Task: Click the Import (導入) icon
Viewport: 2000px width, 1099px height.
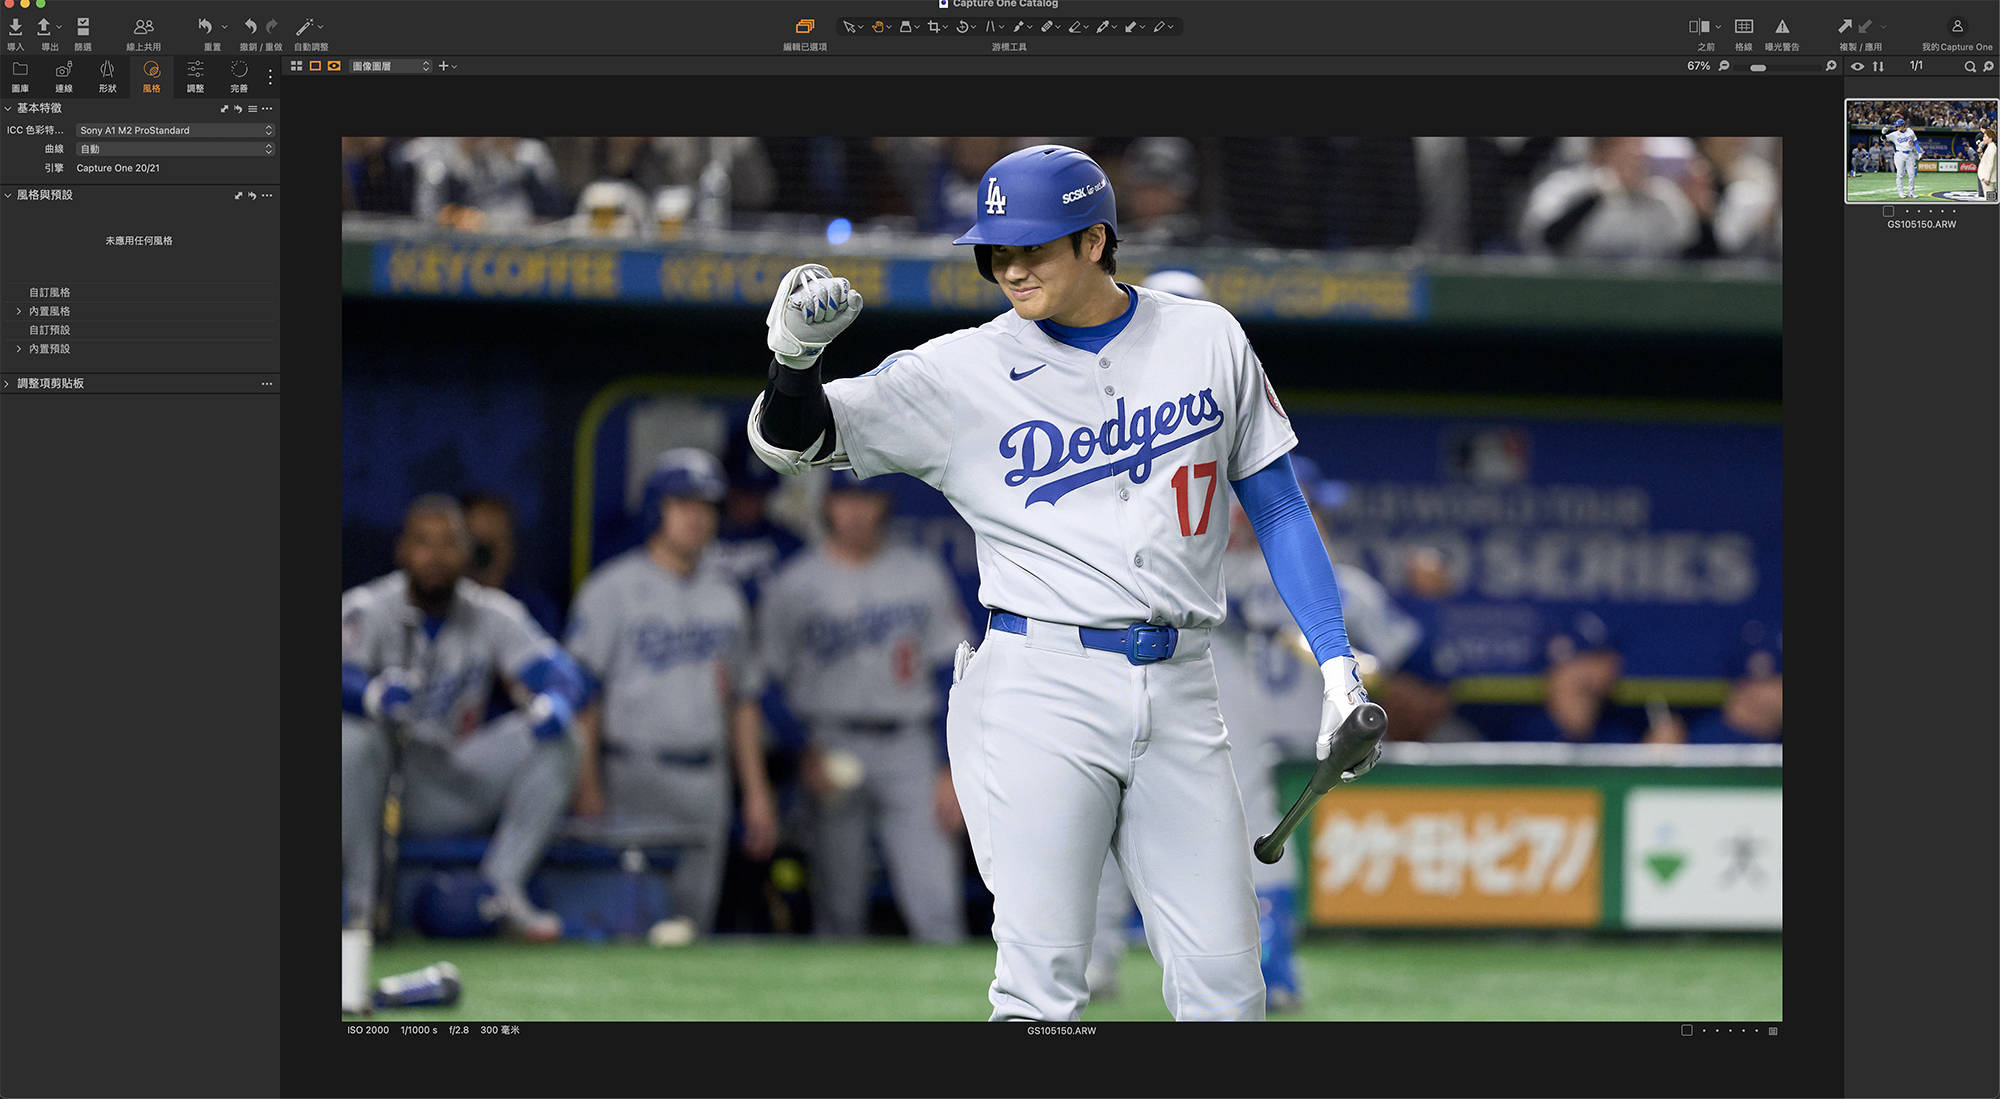Action: click(x=15, y=27)
